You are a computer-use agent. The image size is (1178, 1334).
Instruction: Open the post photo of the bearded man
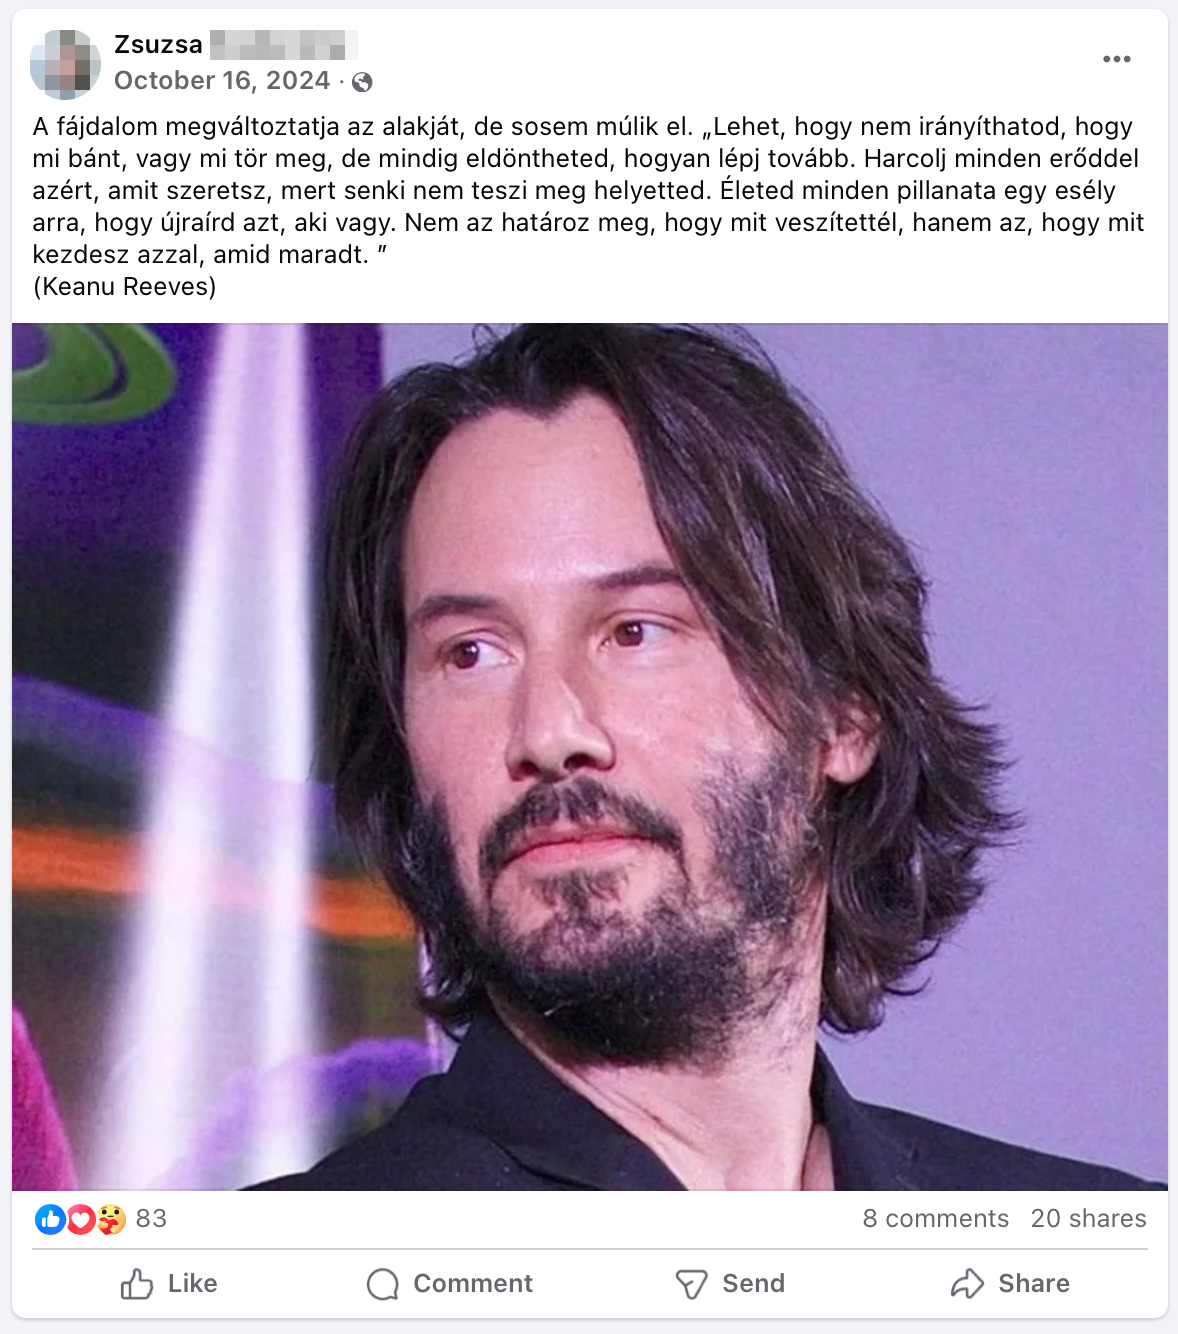pyautogui.click(x=590, y=757)
